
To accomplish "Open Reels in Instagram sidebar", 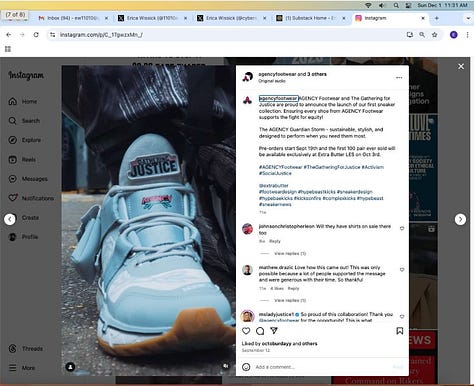I will point(22,159).
